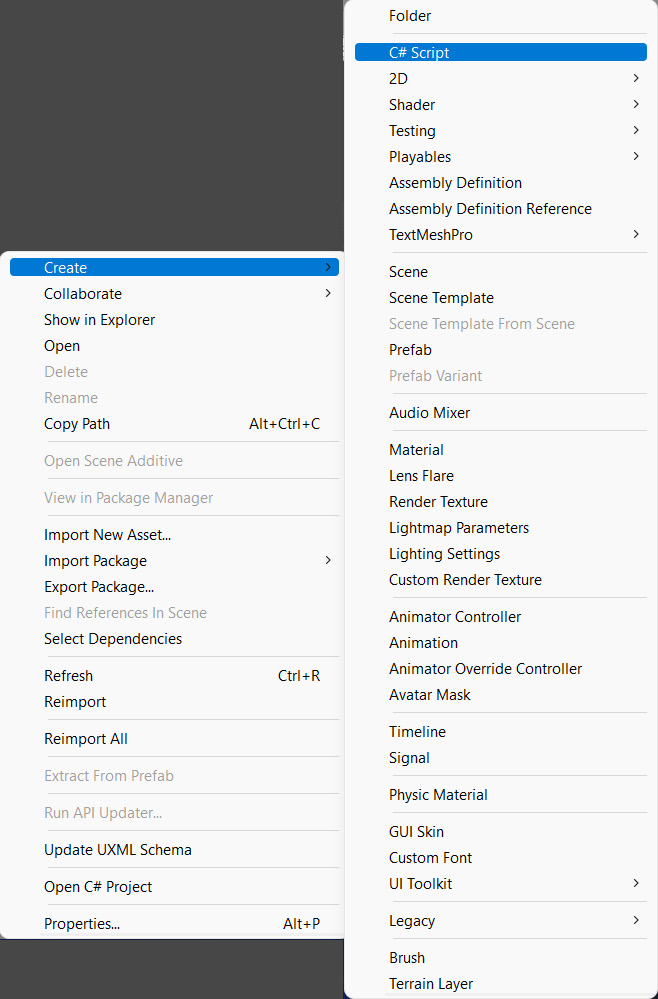Create an Audio Mixer
Image resolution: width=658 pixels, height=999 pixels.
501,412
